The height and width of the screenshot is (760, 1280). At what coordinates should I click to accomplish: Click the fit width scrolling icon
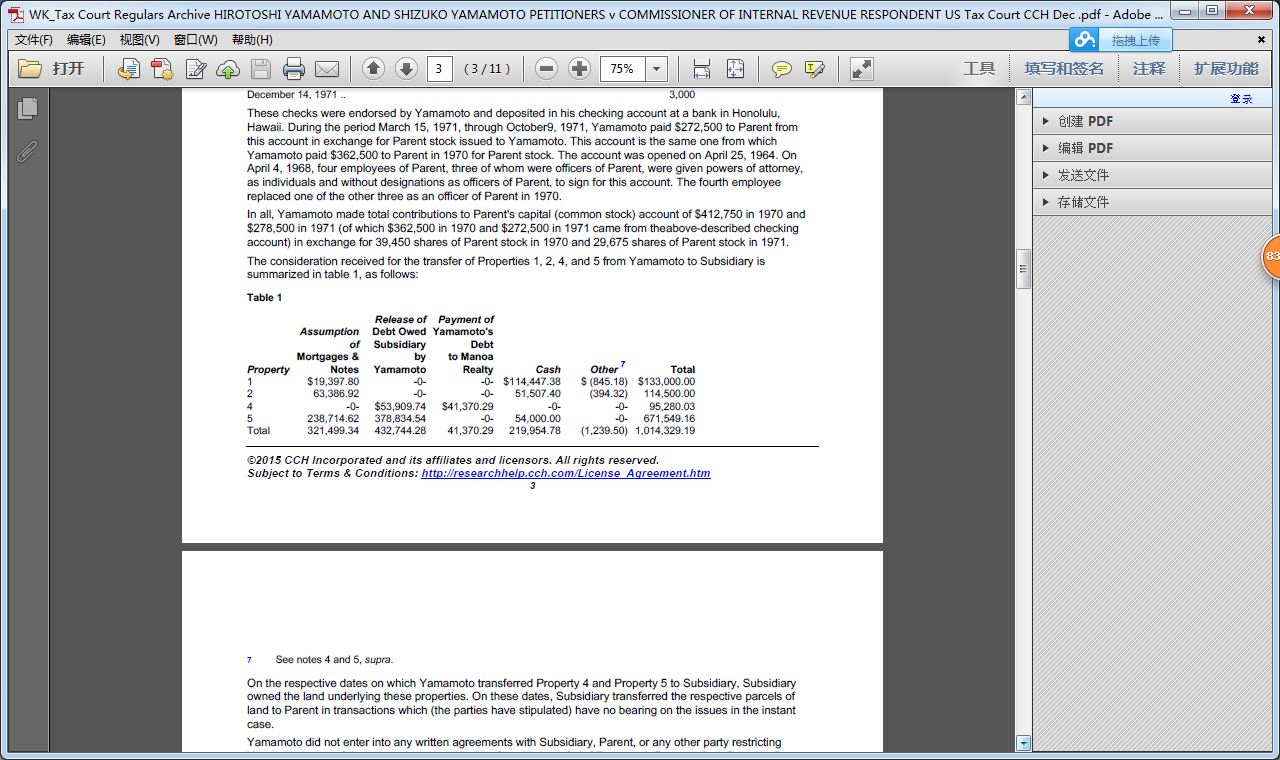click(702, 69)
